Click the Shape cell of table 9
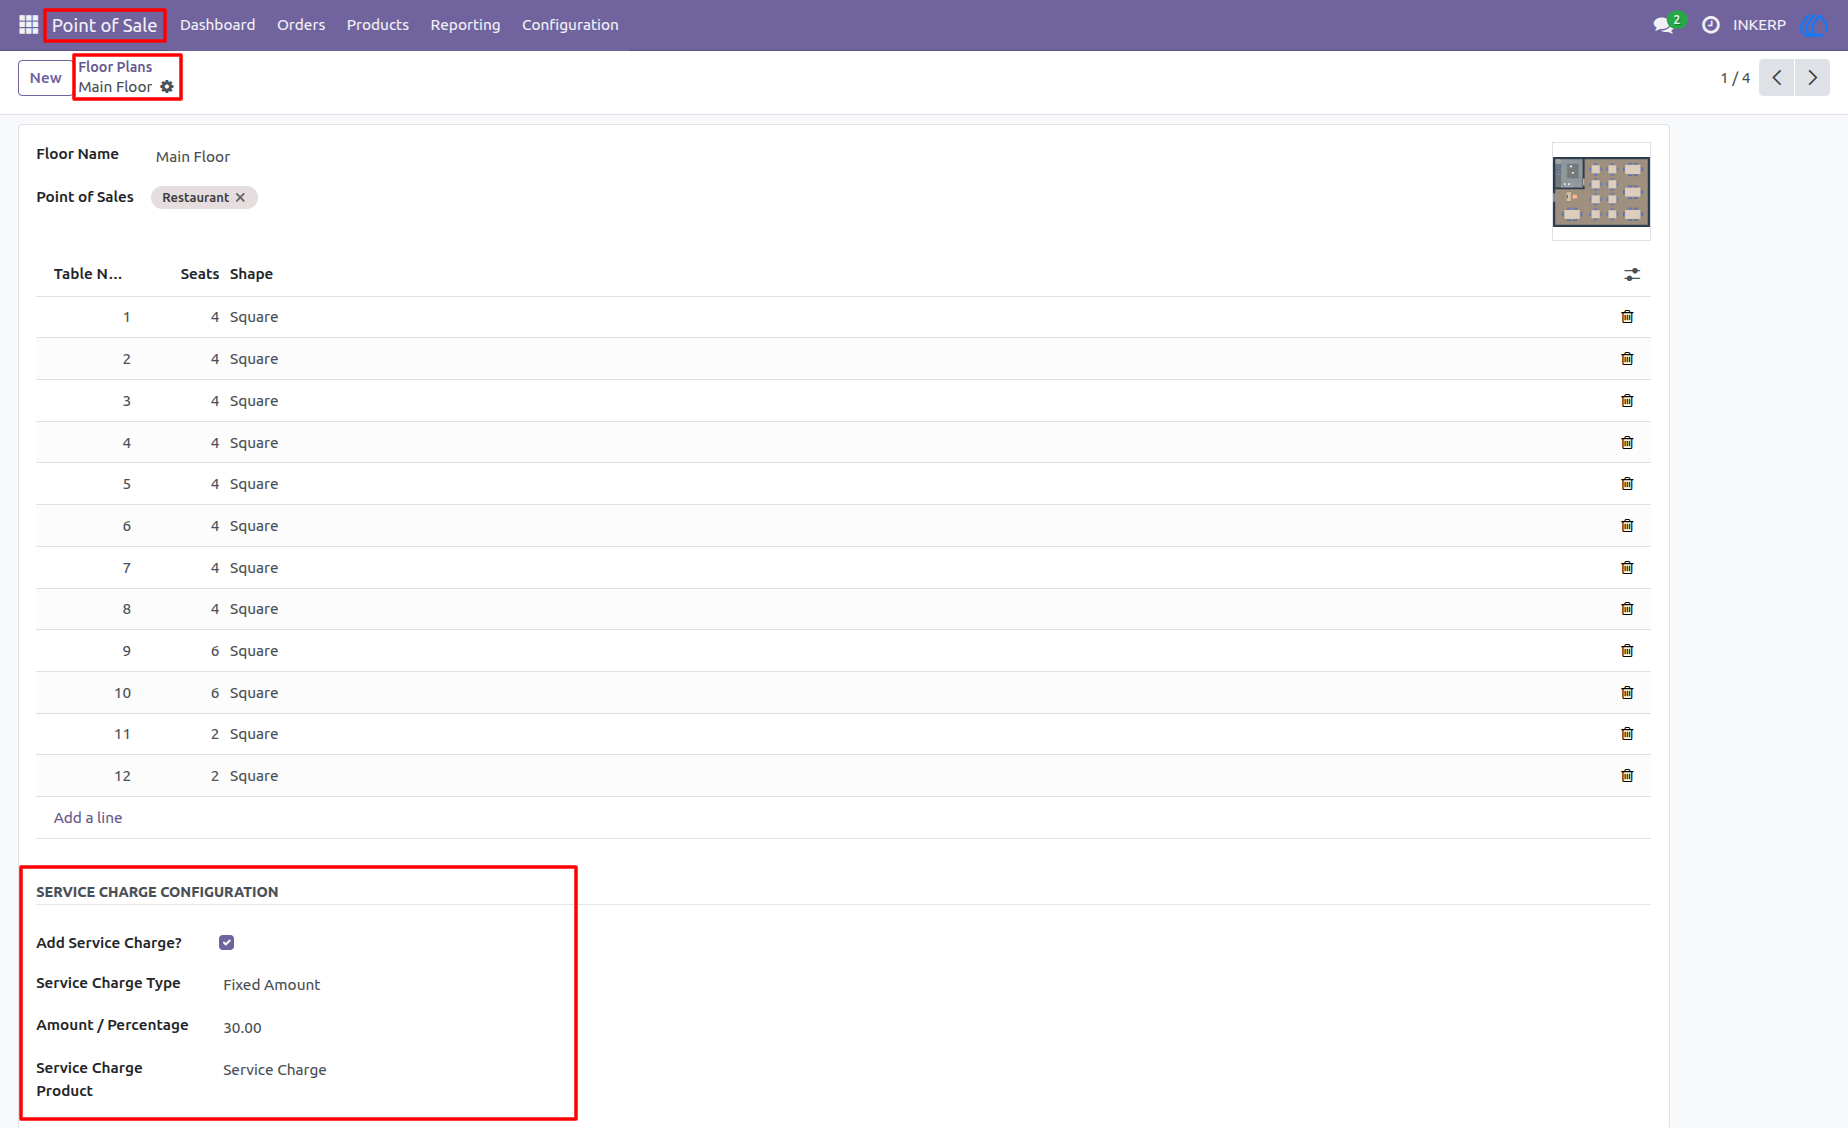Image resolution: width=1848 pixels, height=1128 pixels. click(254, 651)
